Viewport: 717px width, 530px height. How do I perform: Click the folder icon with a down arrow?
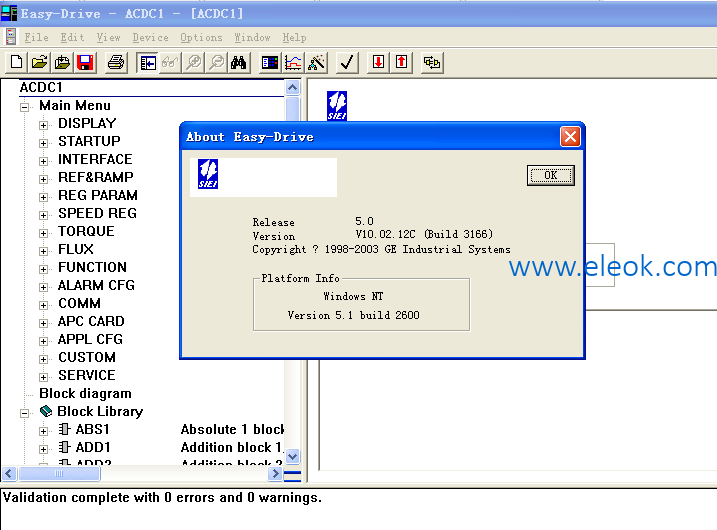pos(62,62)
